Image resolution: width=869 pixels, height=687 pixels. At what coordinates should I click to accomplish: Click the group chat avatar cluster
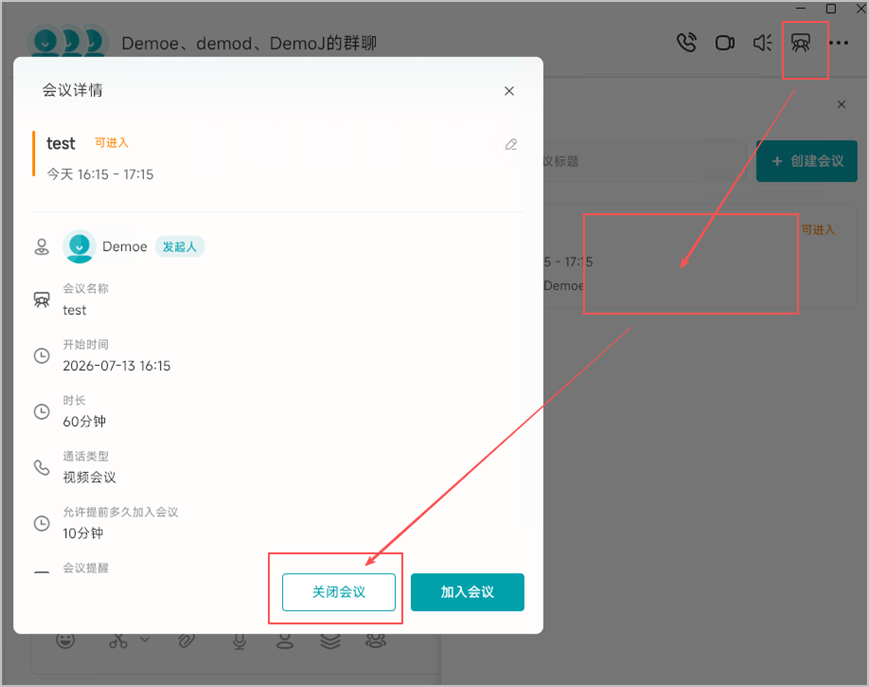coord(68,42)
